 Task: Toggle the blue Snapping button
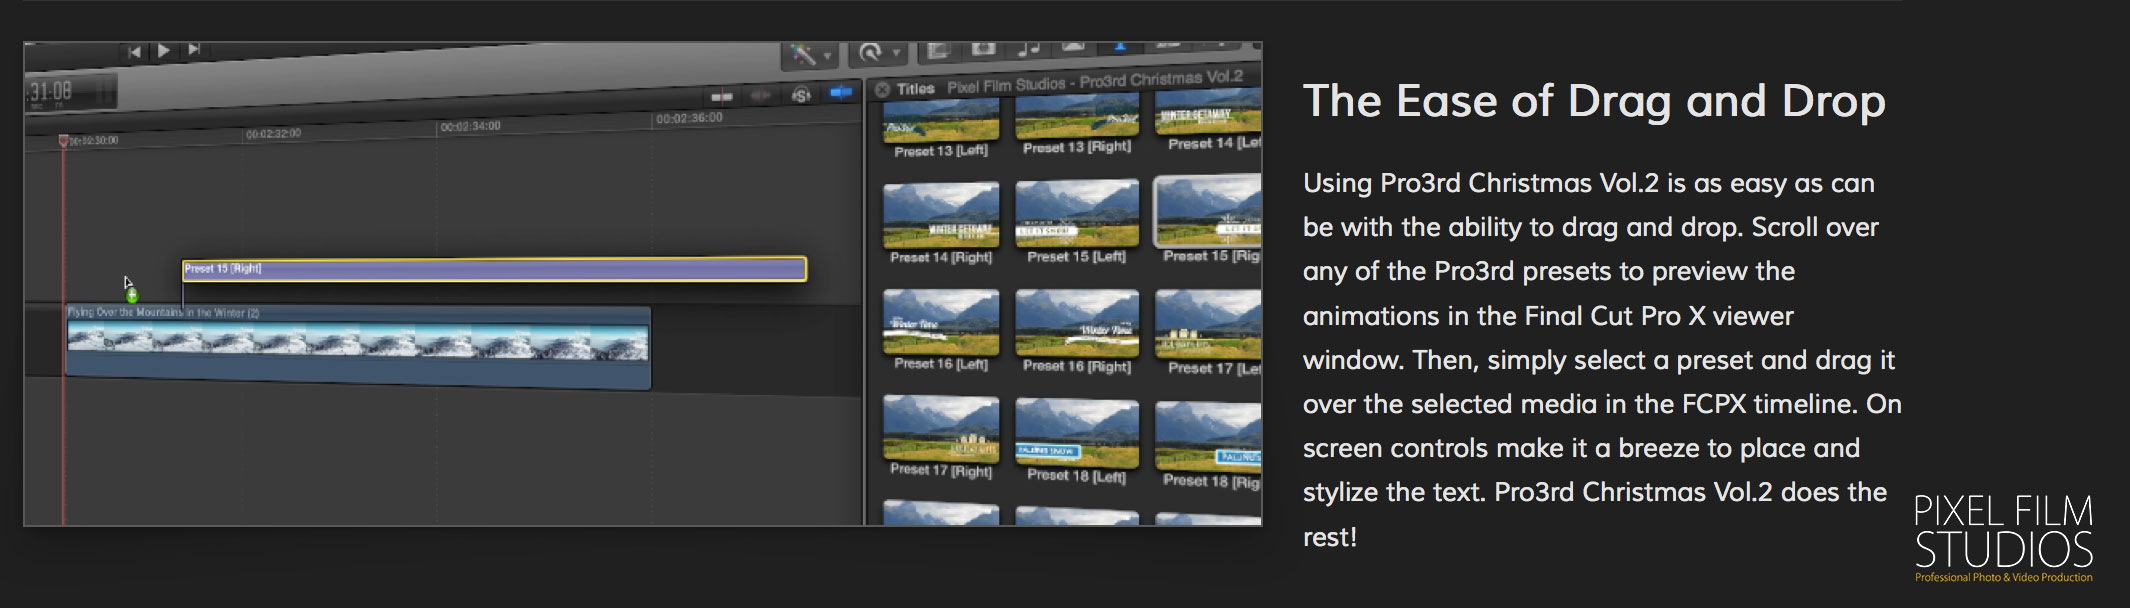pyautogui.click(x=841, y=93)
